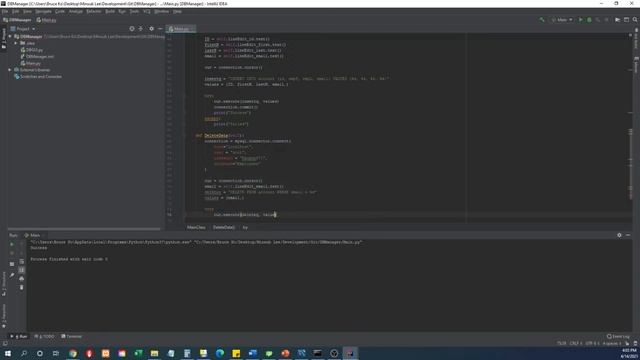Toggle scroll-to-end in Run console

22,270
